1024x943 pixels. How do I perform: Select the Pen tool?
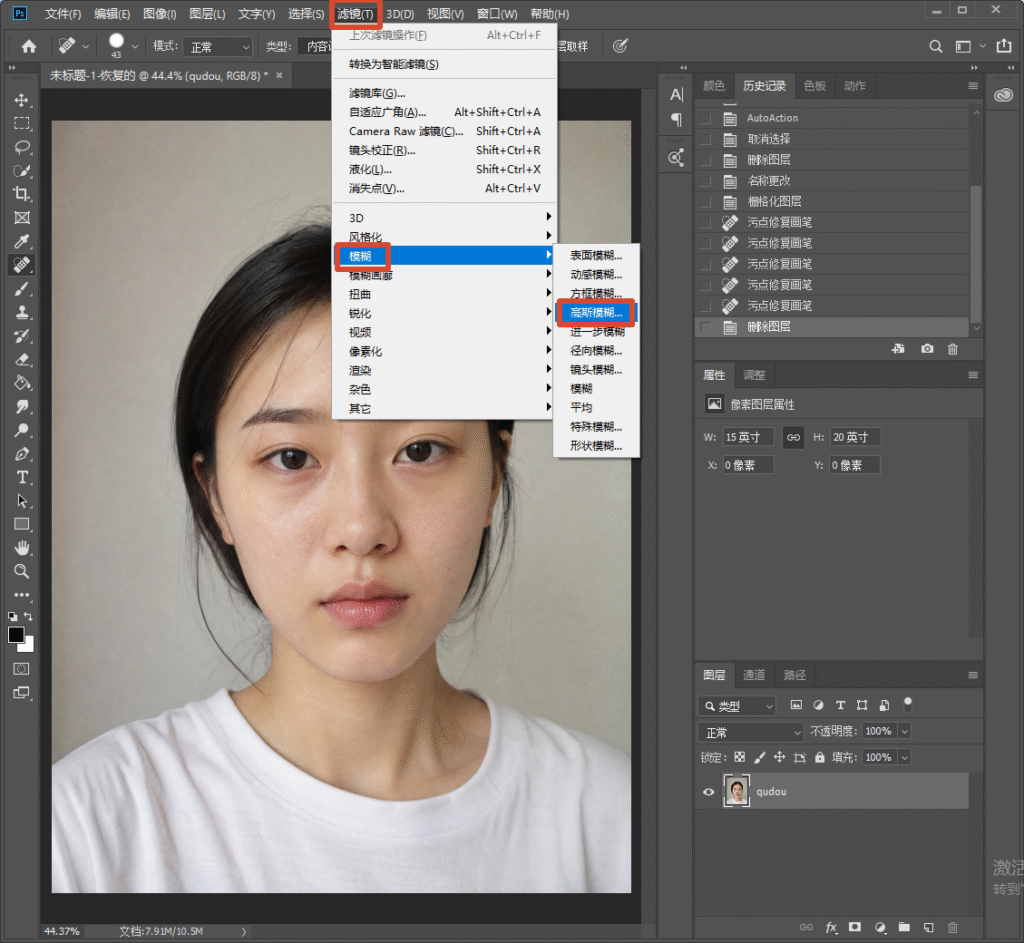[x=22, y=454]
